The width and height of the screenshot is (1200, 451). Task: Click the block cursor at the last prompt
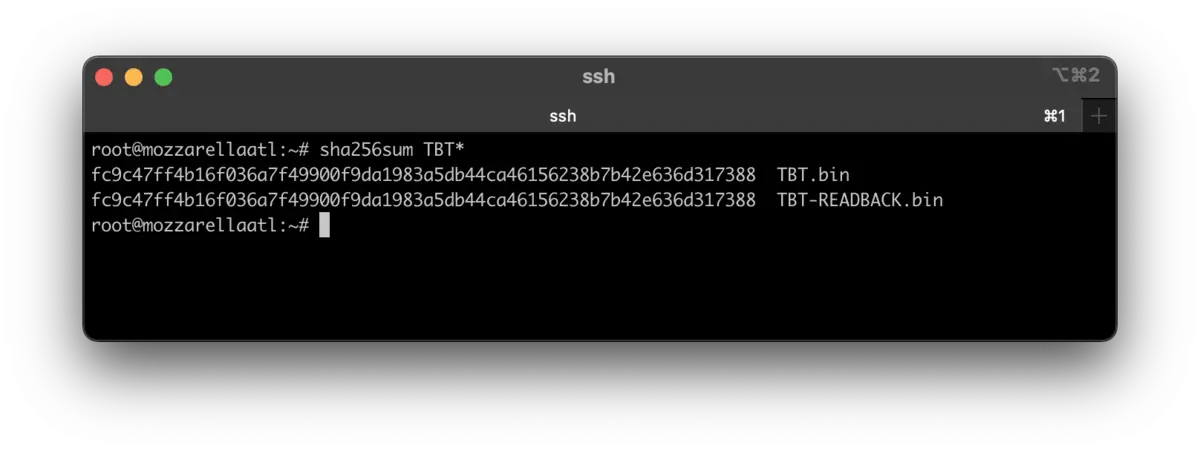click(324, 226)
